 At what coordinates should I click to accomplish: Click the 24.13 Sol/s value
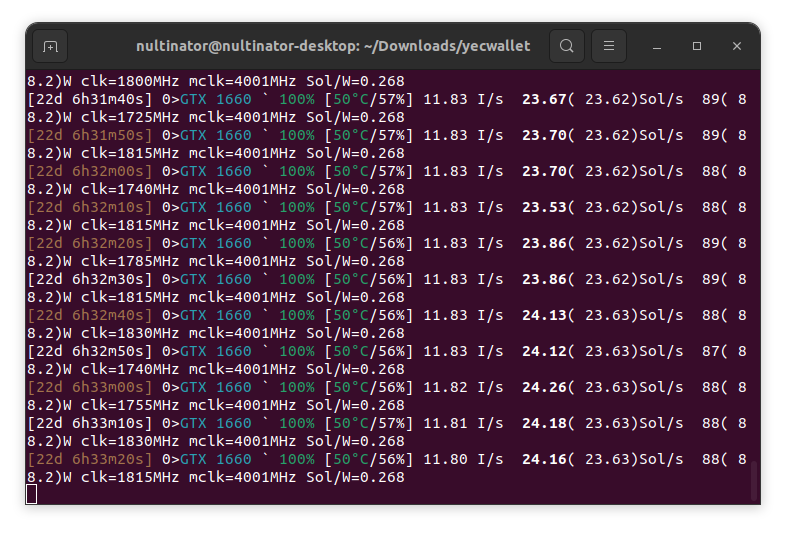click(x=544, y=315)
